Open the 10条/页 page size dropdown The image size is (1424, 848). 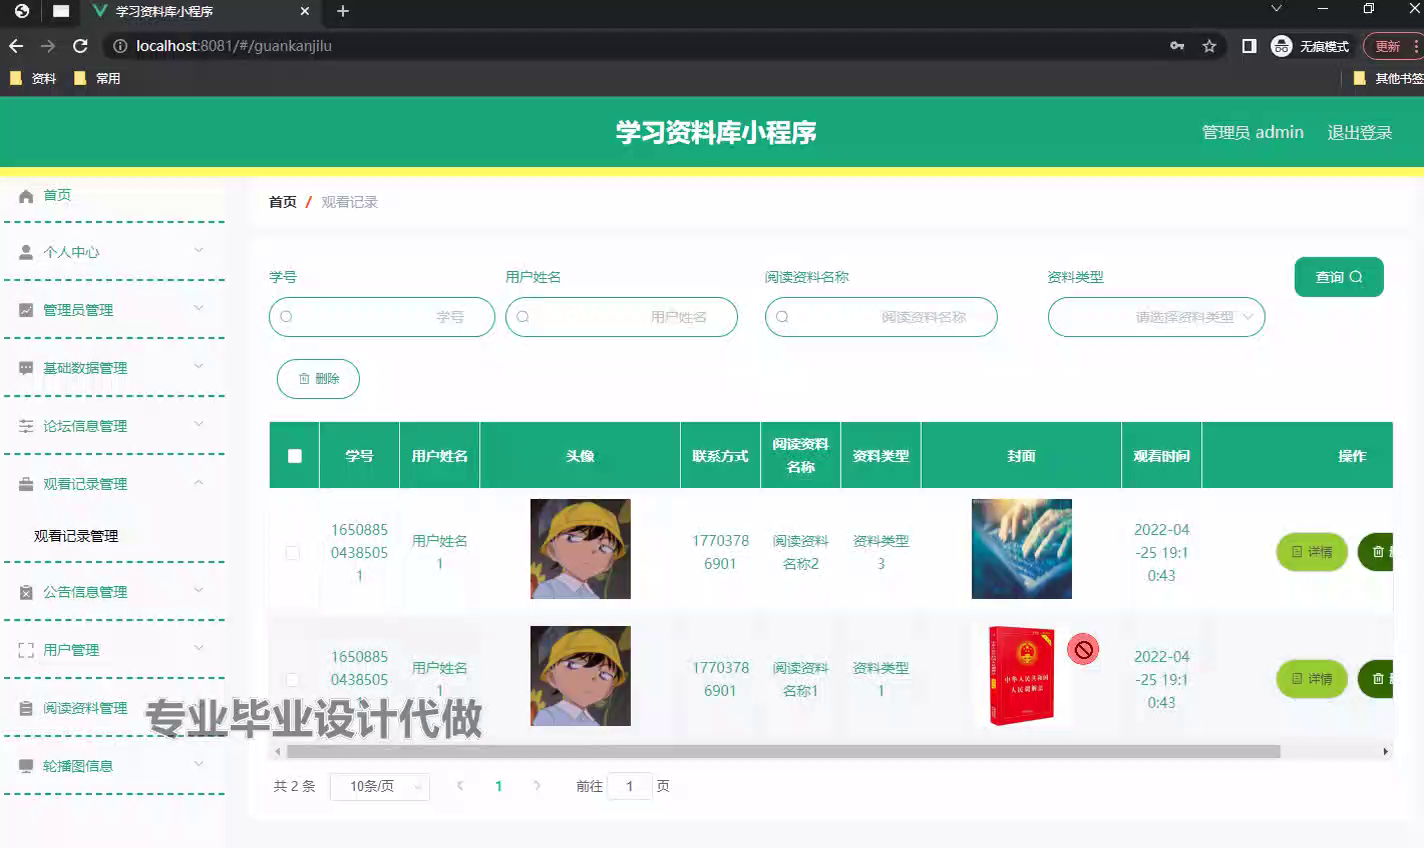[x=380, y=786]
